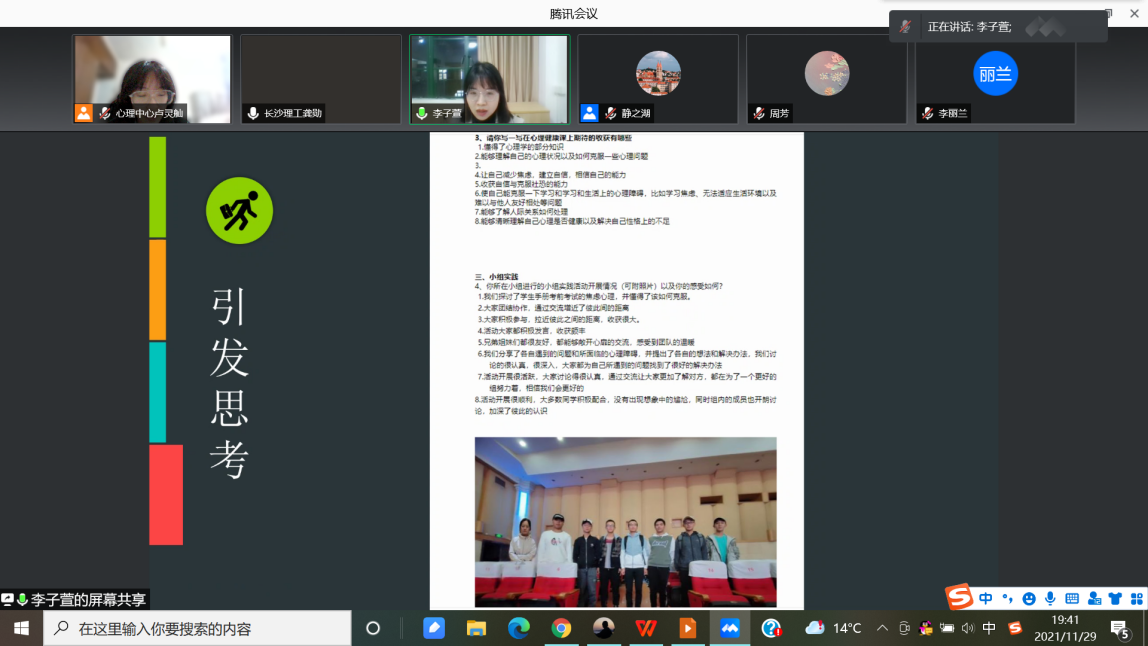Open the Sogou soft keyboard icon
The width and height of the screenshot is (1148, 646).
click(x=1072, y=598)
